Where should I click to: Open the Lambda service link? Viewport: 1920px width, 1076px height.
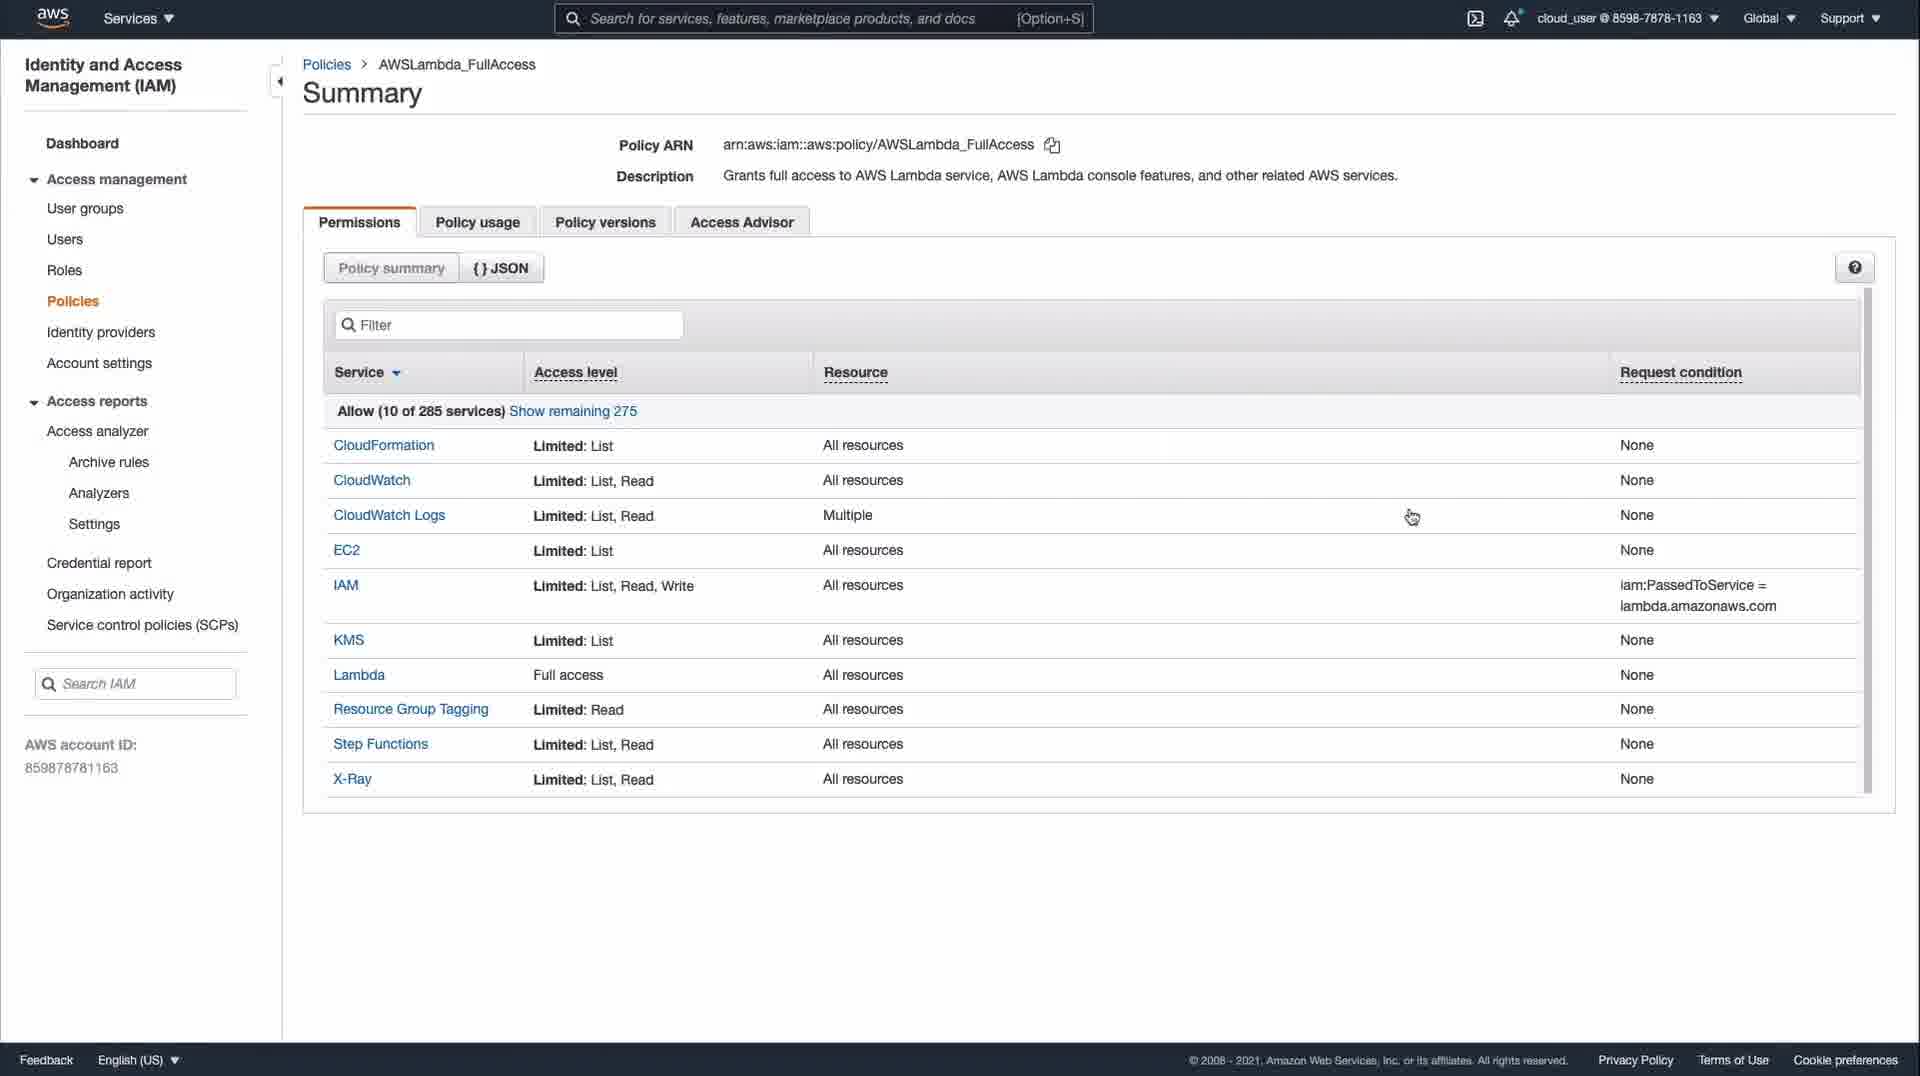(x=359, y=676)
